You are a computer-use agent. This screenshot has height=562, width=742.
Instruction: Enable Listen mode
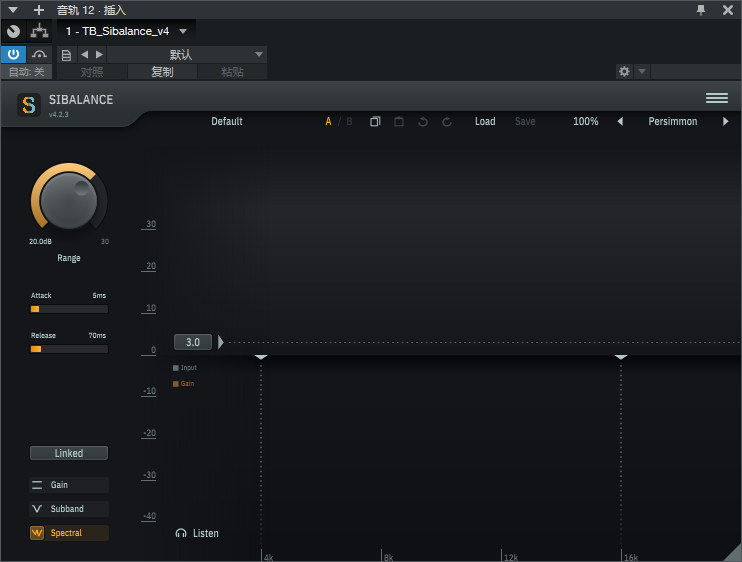point(197,533)
